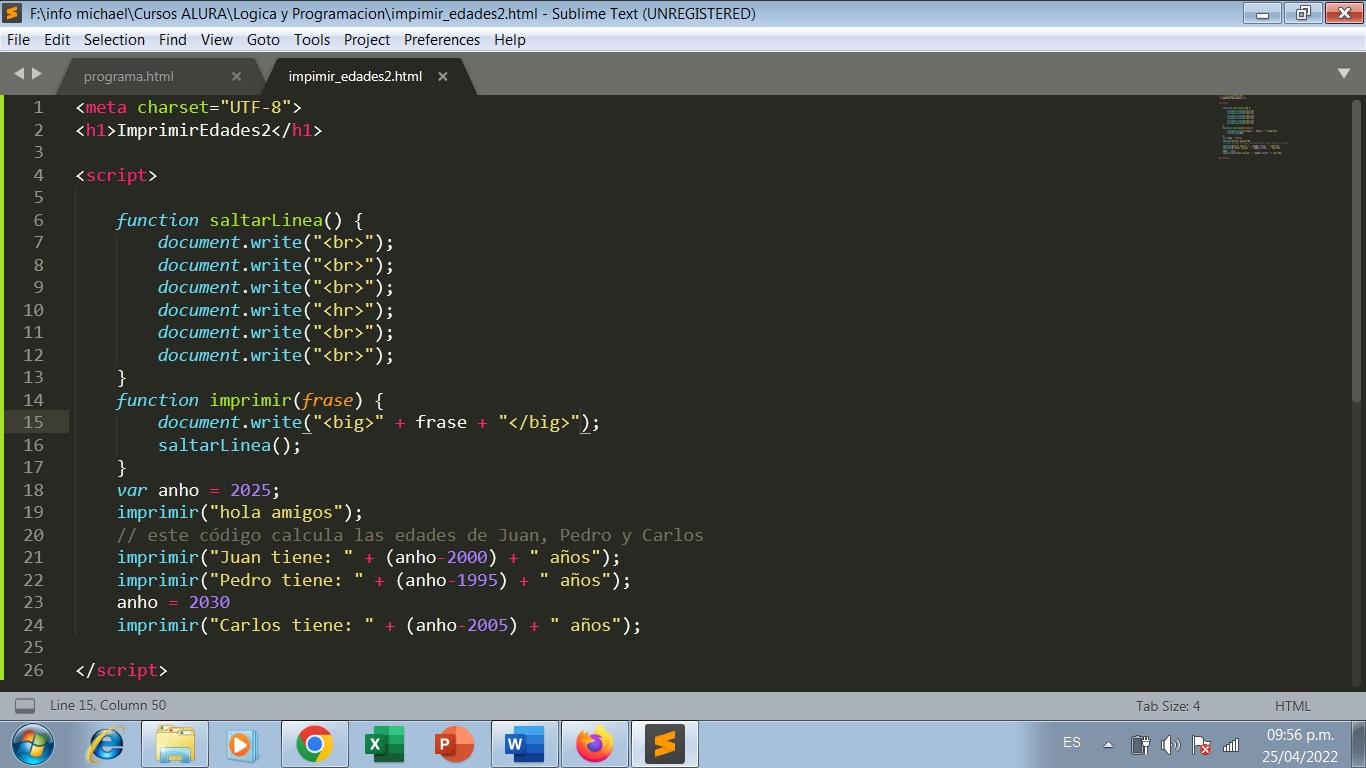Close the programa.html tab
The height and width of the screenshot is (768, 1366).
[x=236, y=76]
